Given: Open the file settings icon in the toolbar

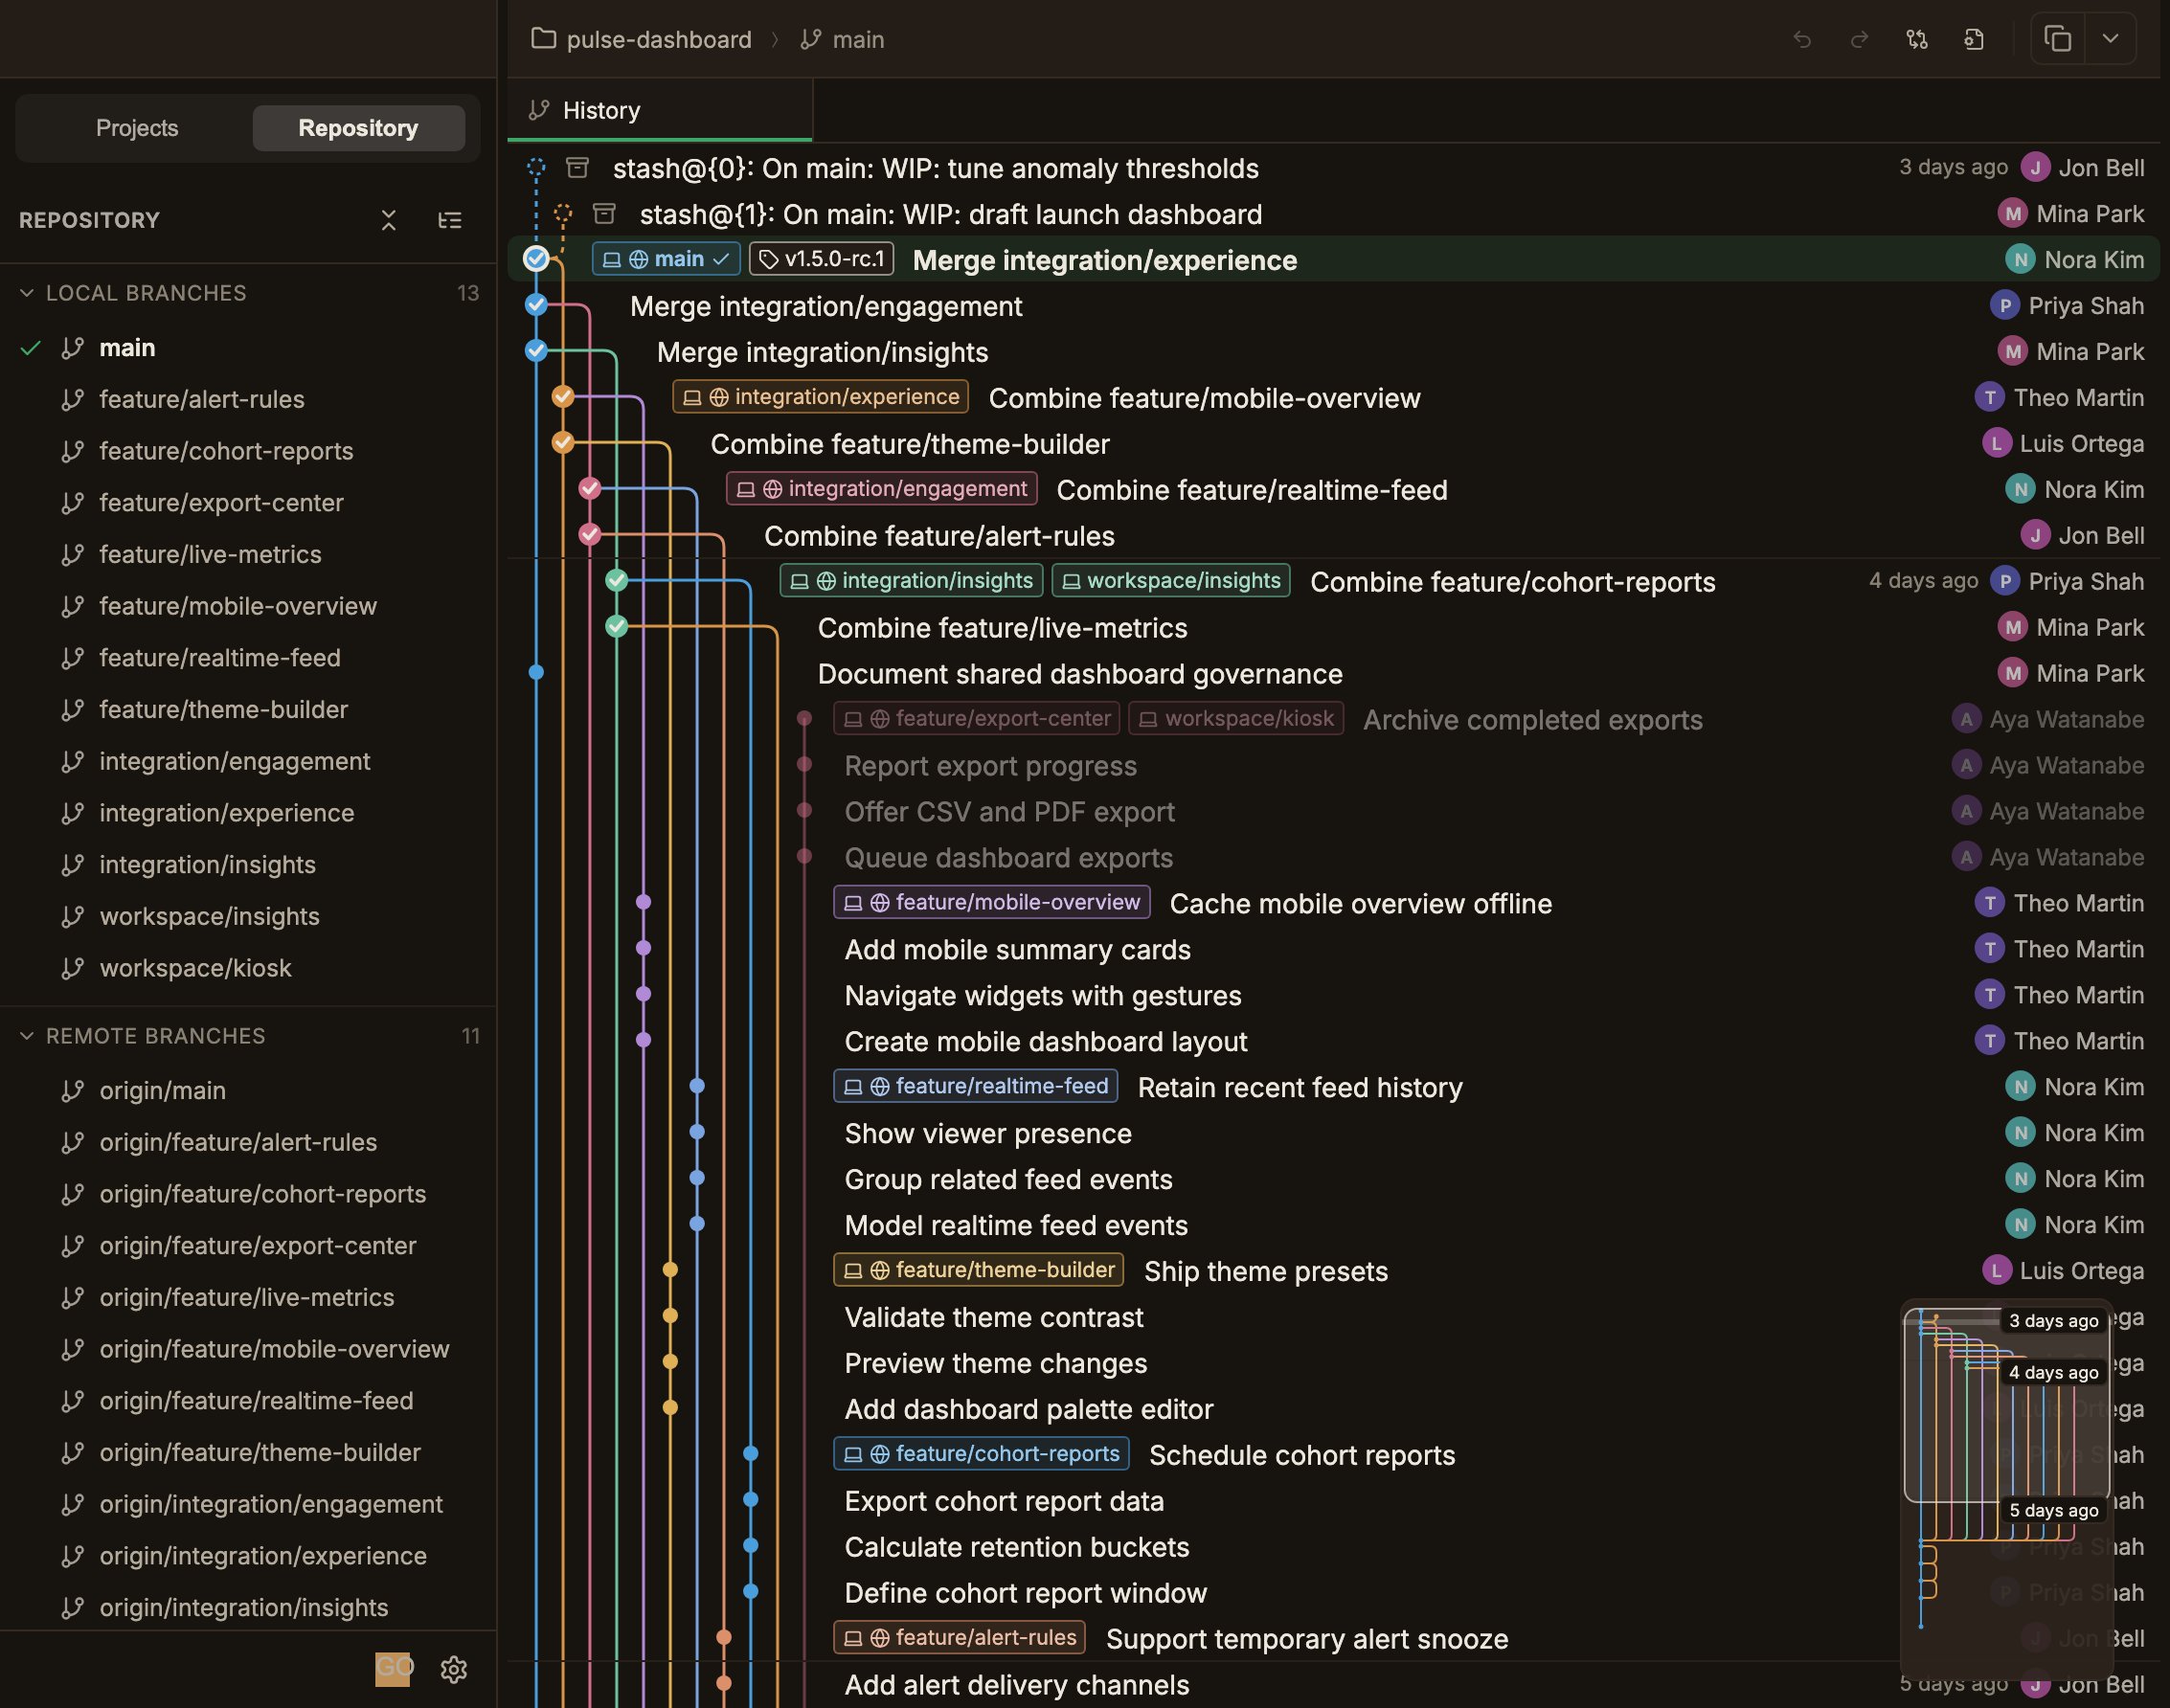Looking at the screenshot, I should pos(1973,40).
